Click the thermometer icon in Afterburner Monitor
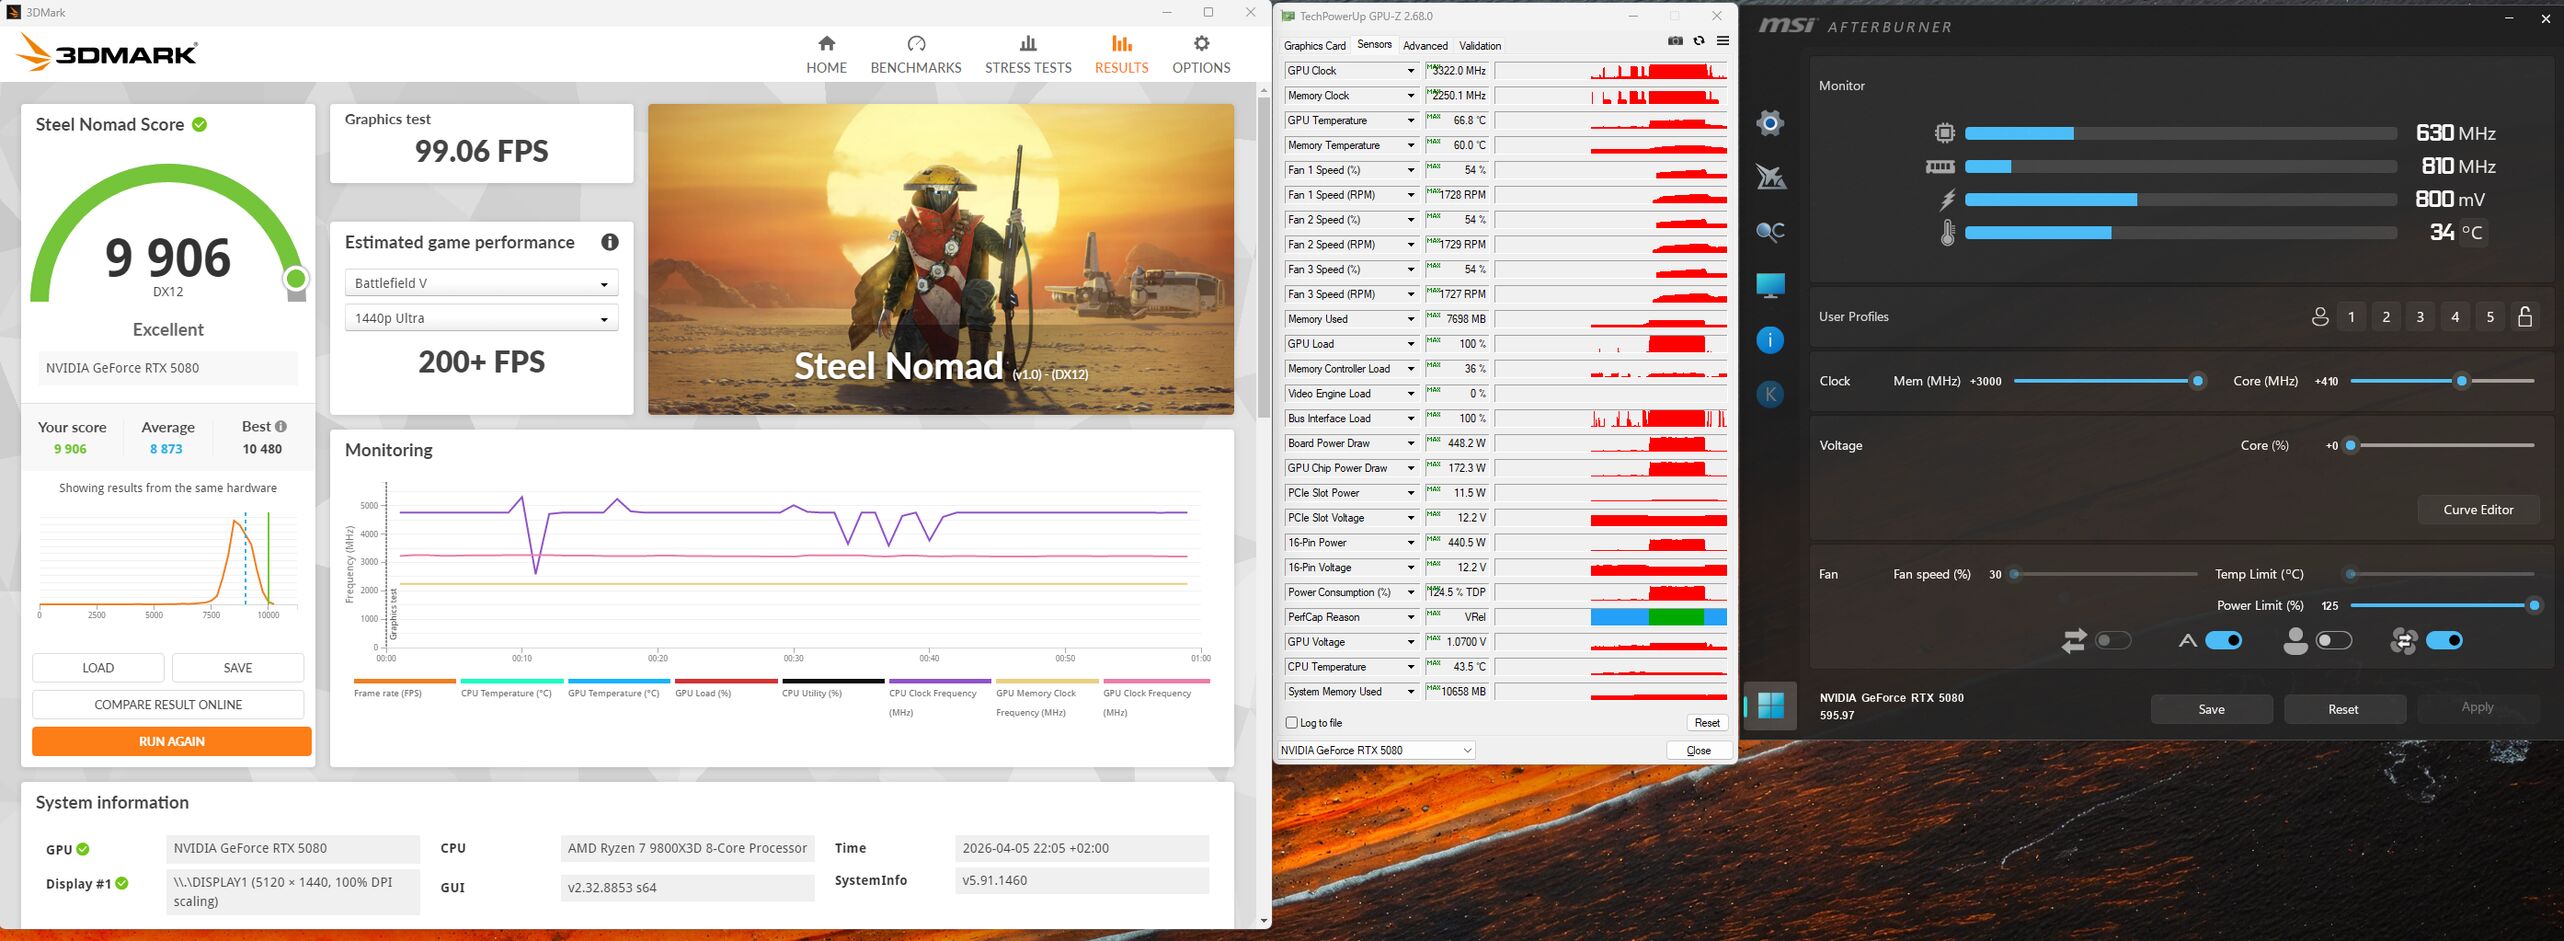 click(x=1947, y=233)
